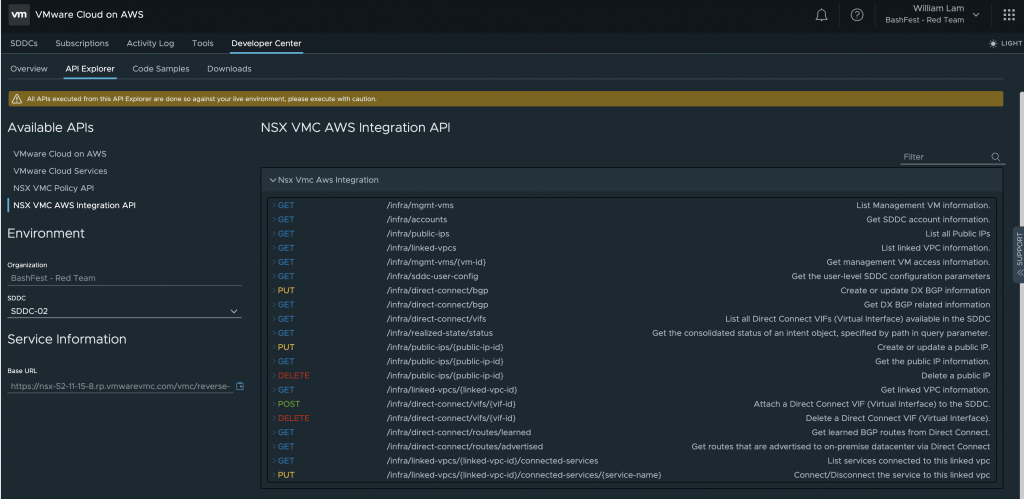Select VMware Cloud Services API link
The width and height of the screenshot is (1024, 499).
60,171
